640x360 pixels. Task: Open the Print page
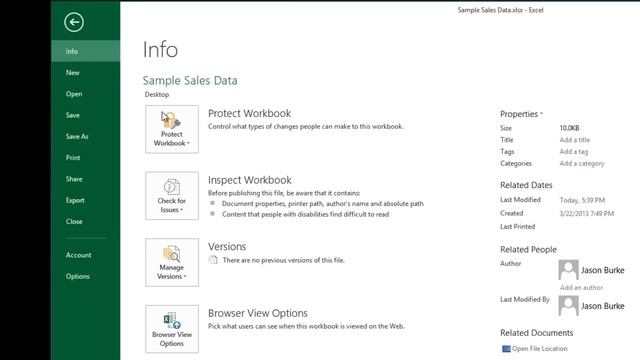(x=86, y=158)
